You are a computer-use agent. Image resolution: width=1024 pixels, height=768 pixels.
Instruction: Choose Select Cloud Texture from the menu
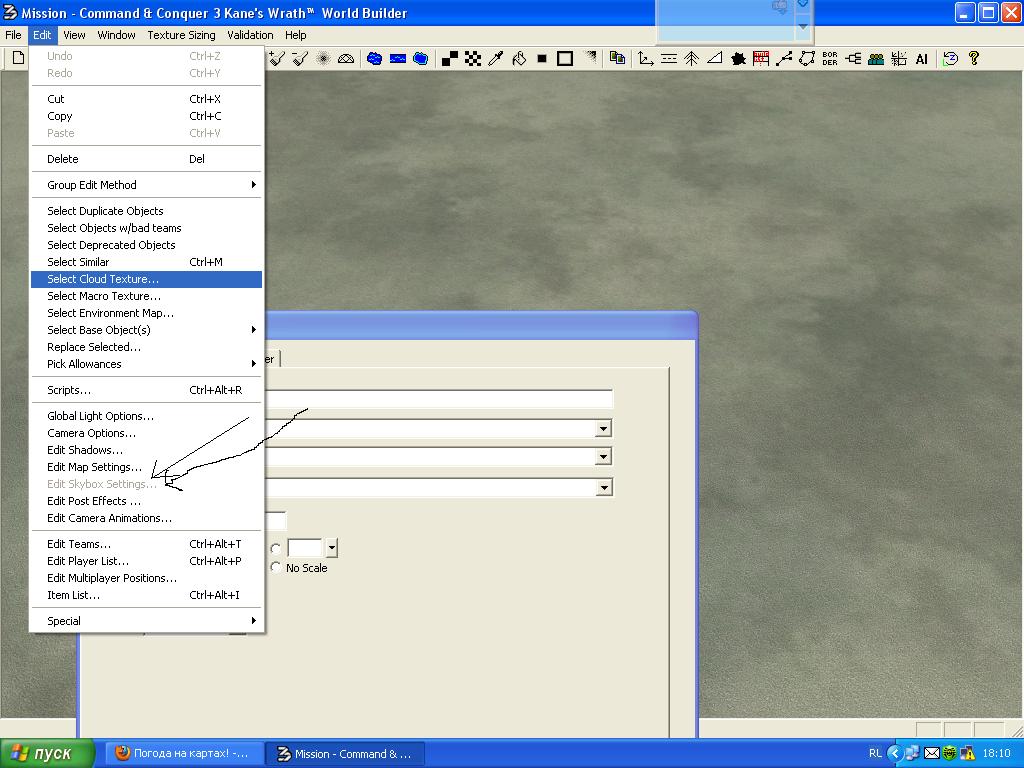146,279
